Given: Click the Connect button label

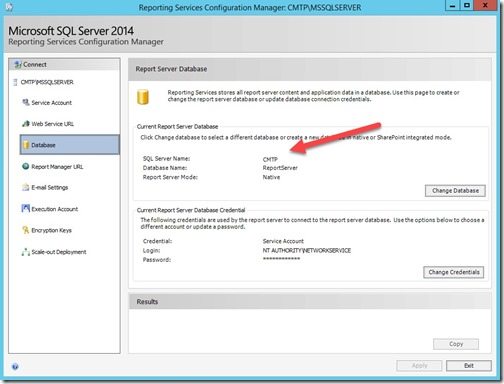Looking at the screenshot, I should (x=35, y=65).
